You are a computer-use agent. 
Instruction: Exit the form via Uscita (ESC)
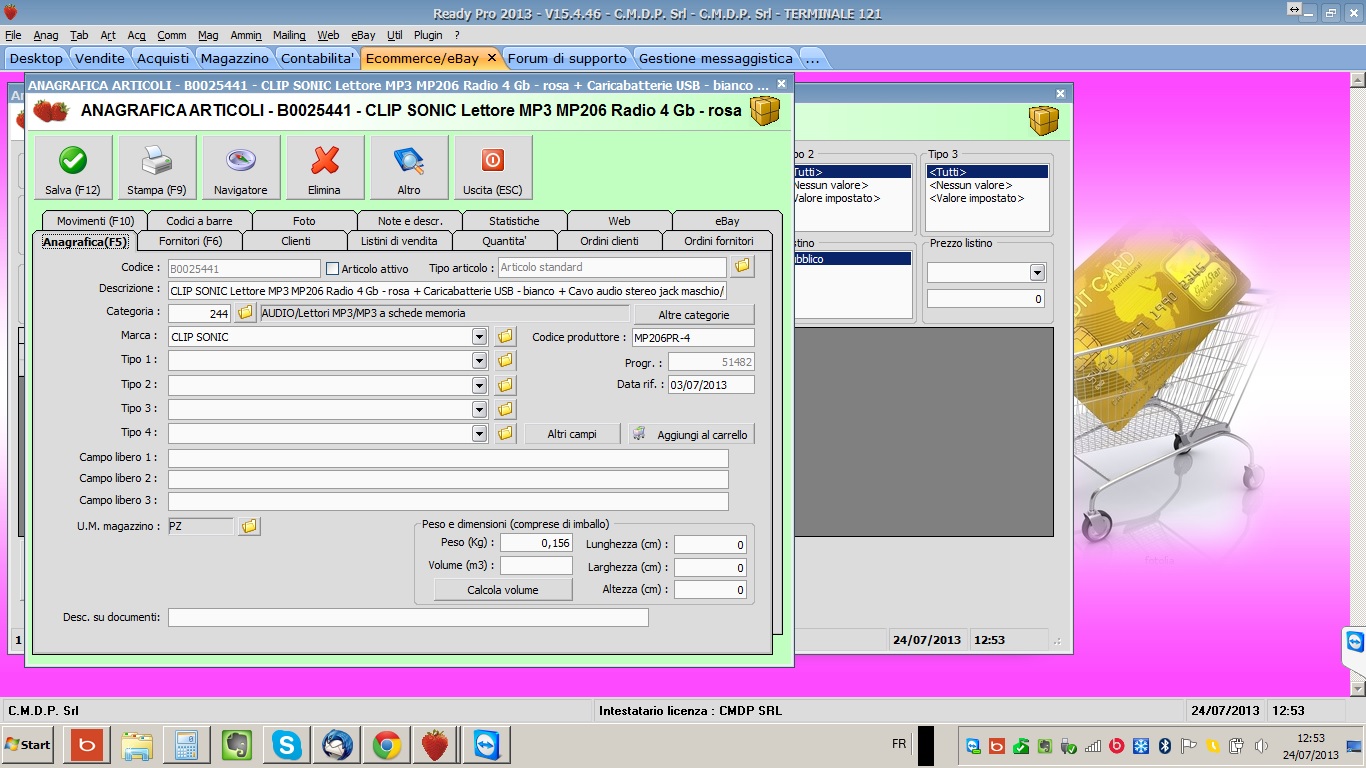click(493, 168)
